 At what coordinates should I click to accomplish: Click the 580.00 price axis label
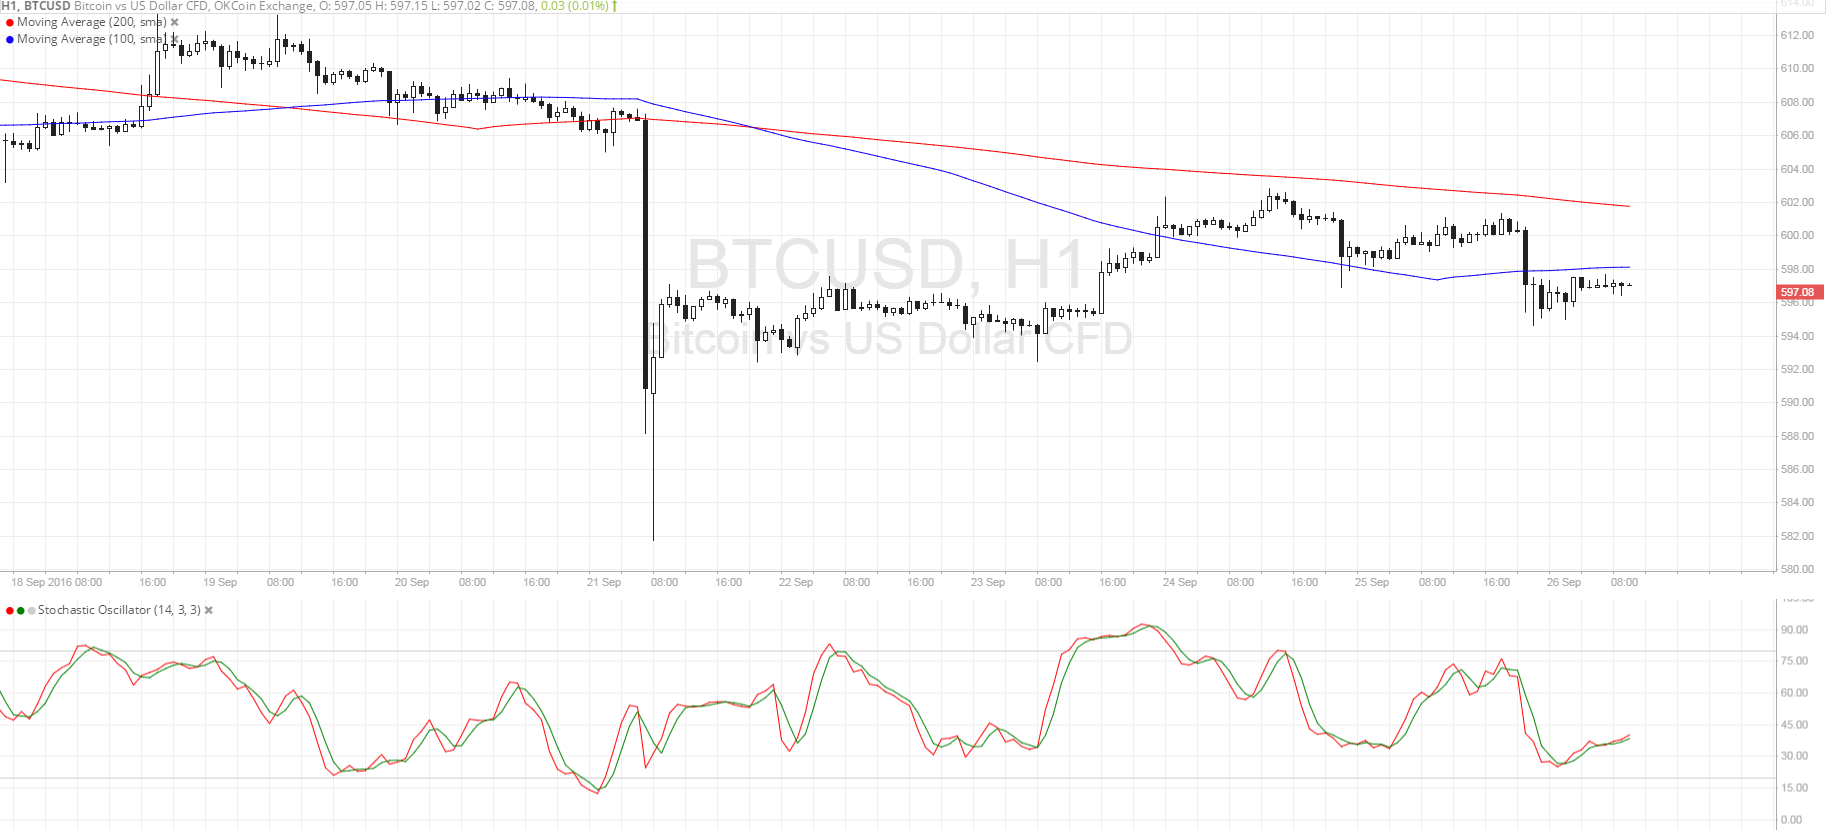[1797, 569]
